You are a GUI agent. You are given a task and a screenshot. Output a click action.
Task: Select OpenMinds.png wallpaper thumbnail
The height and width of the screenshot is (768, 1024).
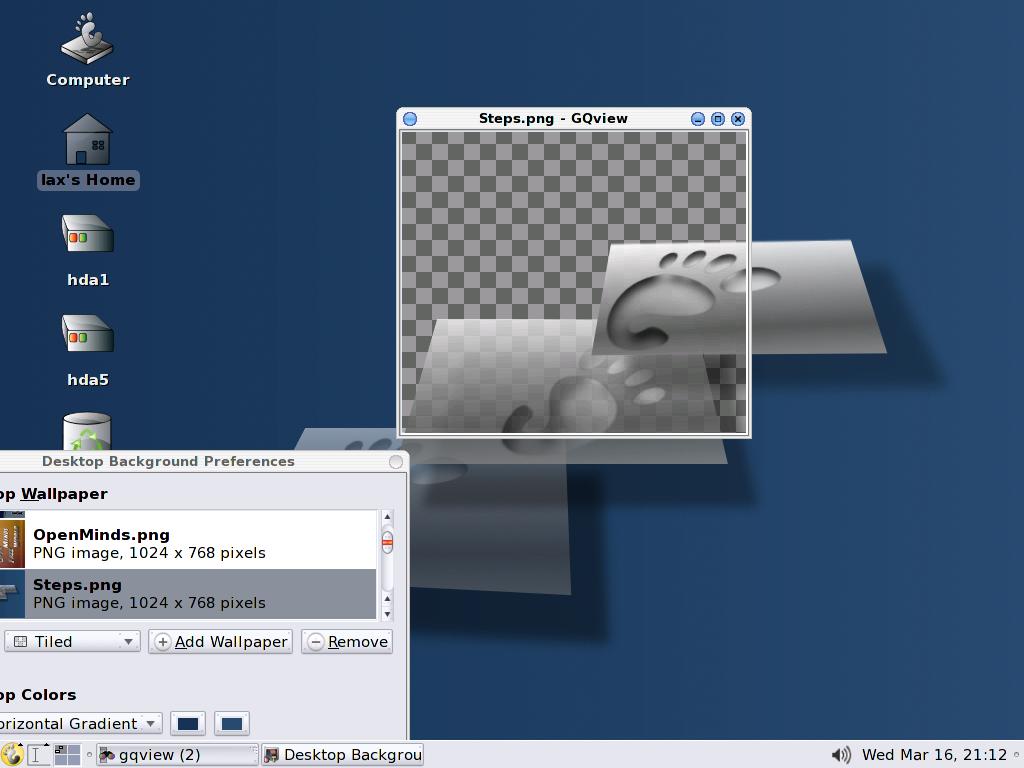[12, 543]
